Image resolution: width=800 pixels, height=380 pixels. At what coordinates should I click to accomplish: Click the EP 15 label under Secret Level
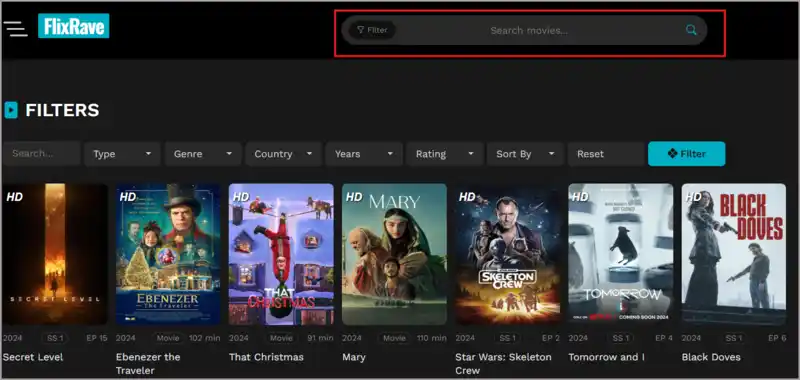[97, 338]
